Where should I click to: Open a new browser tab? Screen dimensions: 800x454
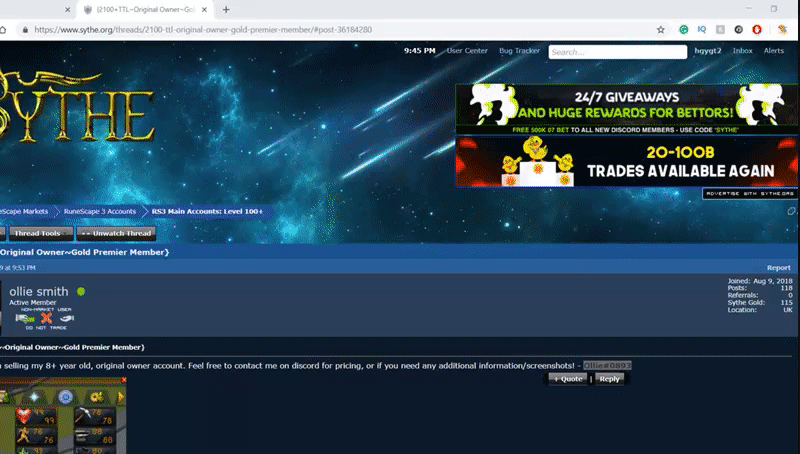click(226, 9)
